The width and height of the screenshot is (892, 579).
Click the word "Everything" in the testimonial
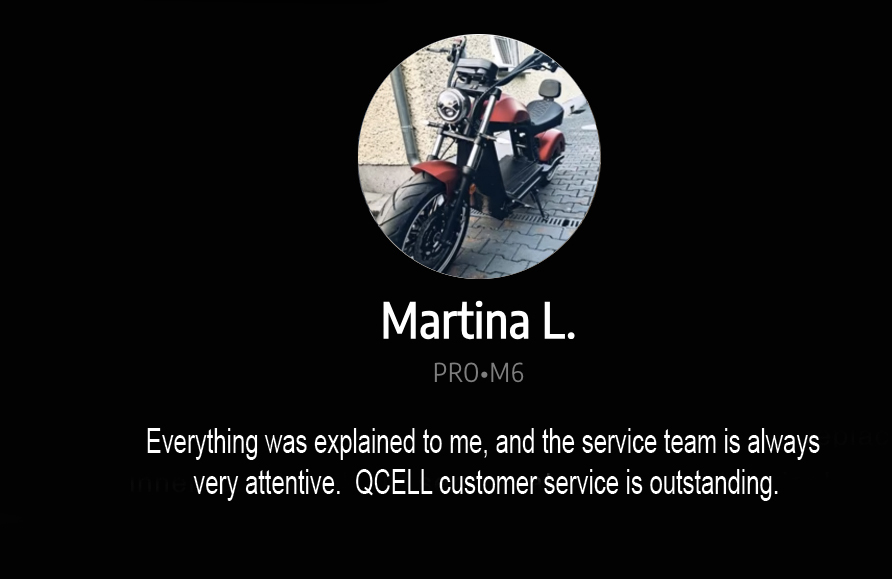[x=202, y=442]
